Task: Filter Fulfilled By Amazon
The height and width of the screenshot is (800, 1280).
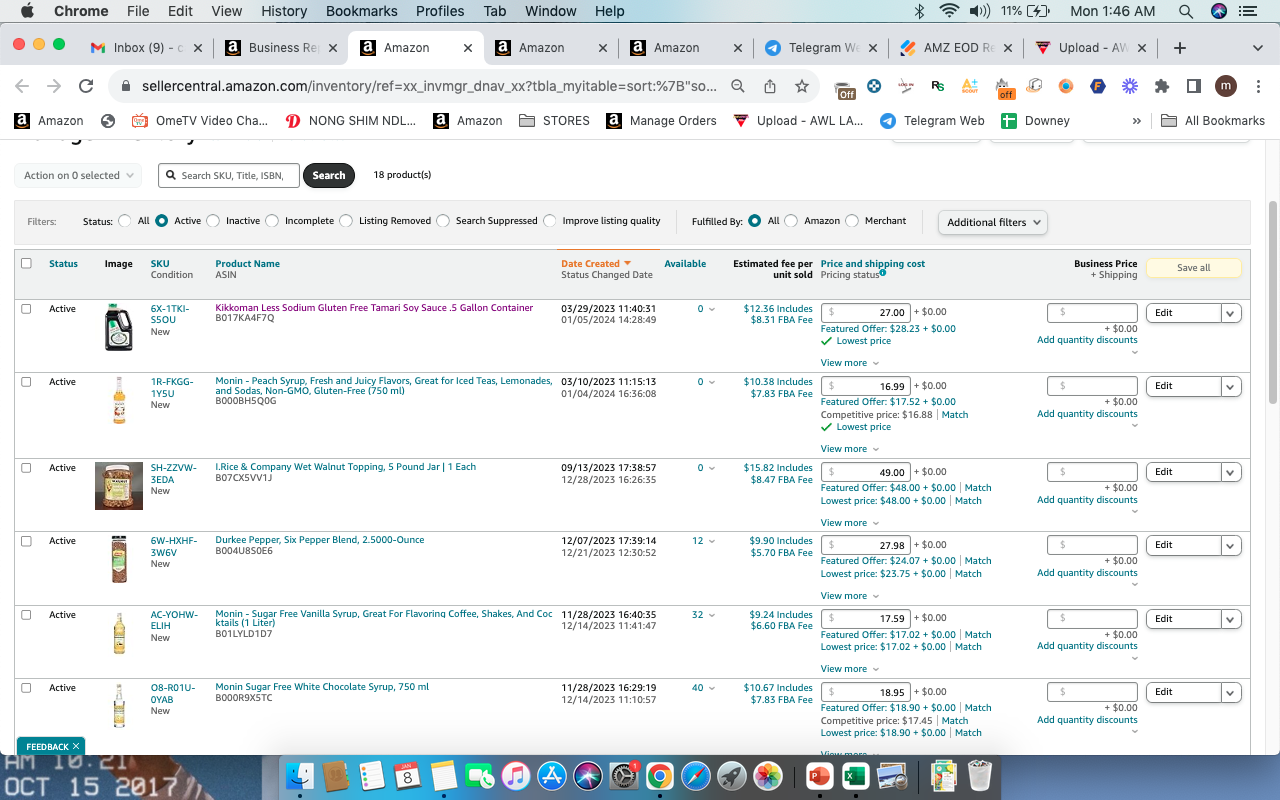Action: point(791,221)
